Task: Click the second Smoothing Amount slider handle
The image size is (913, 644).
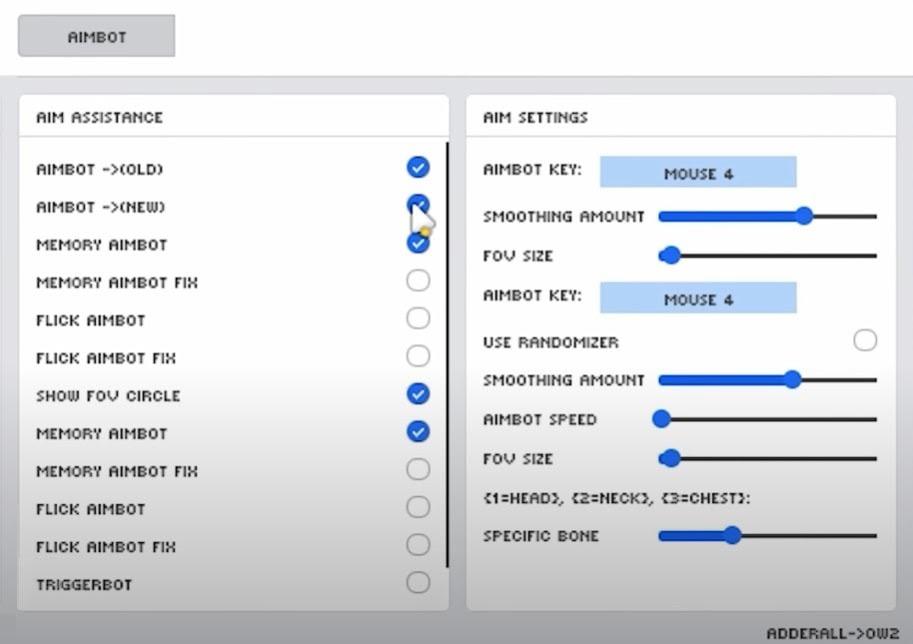Action: (x=793, y=380)
